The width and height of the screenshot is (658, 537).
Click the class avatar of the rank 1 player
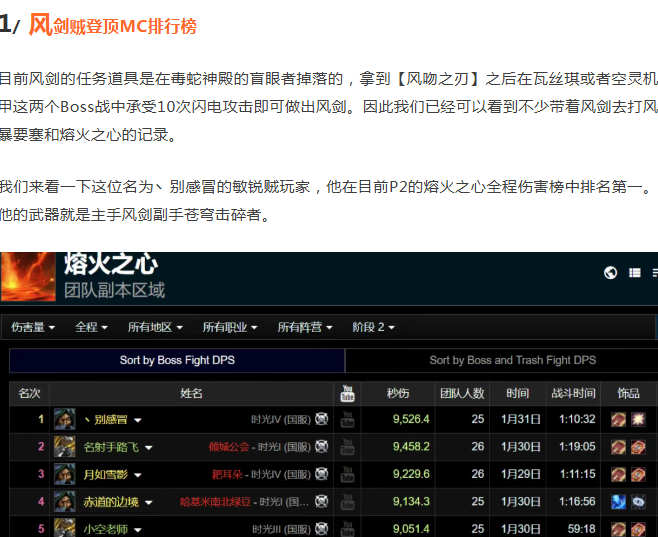pyautogui.click(x=65, y=419)
